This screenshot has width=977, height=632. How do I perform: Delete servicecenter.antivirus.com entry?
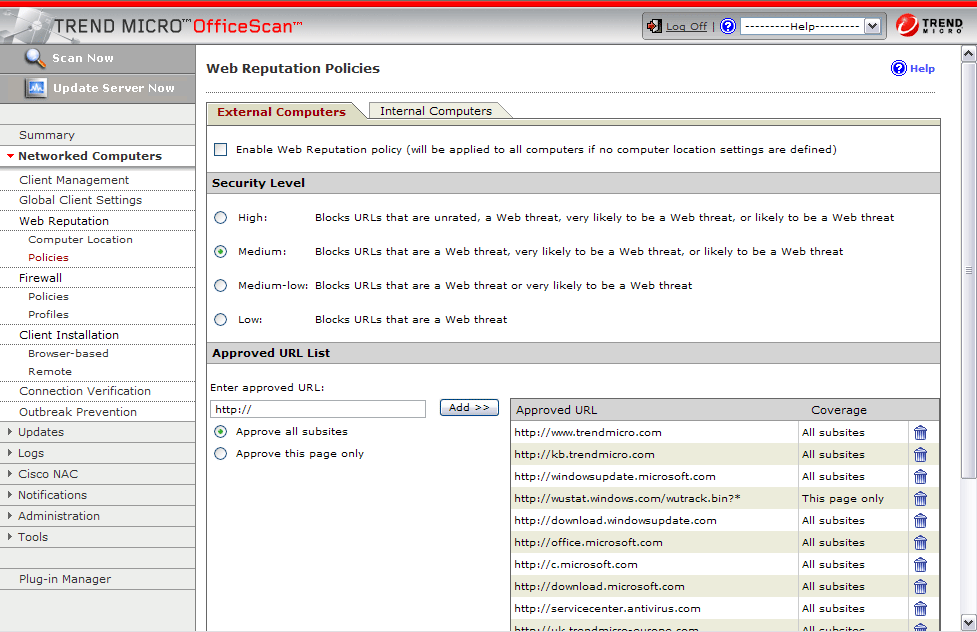pyautogui.click(x=920, y=609)
